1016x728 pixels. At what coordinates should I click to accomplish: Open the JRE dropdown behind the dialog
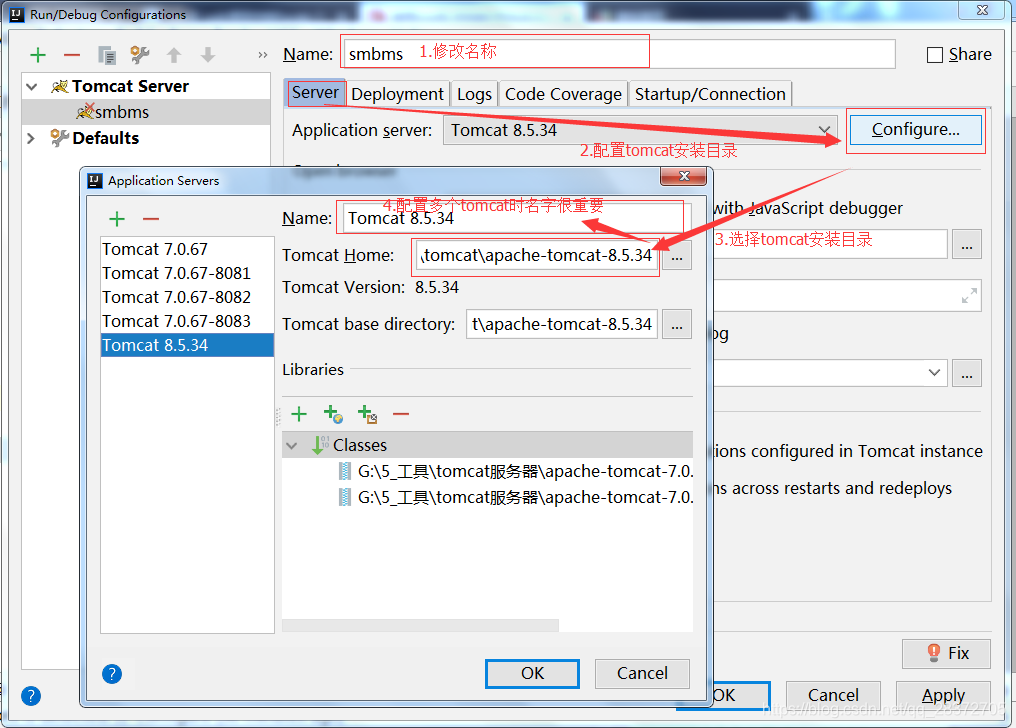[x=934, y=373]
